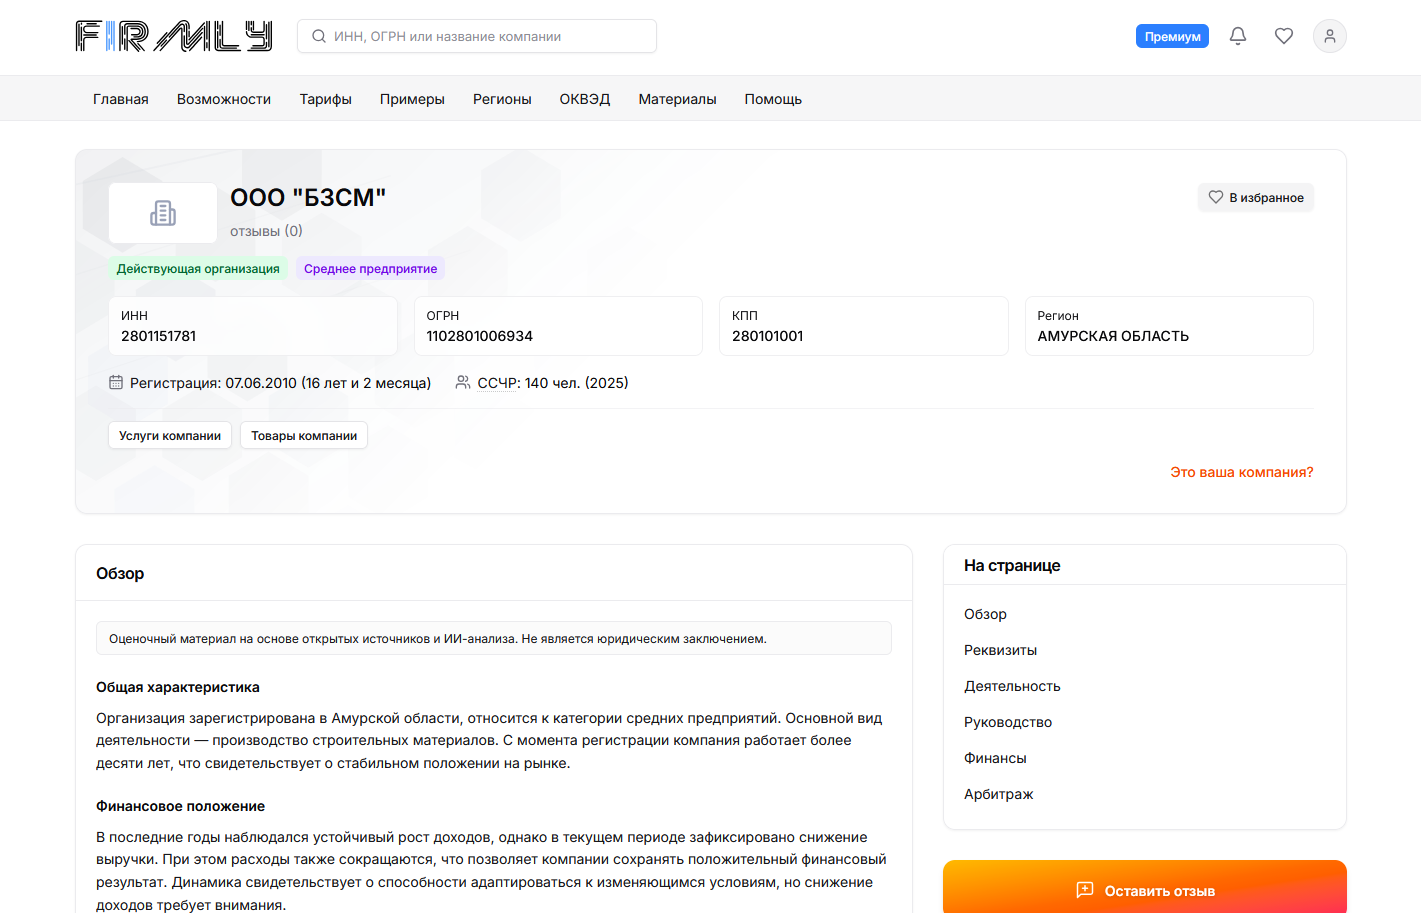Click ССЧР: 140 чел. (2025) text
Viewport: 1421px width, 913px height.
click(x=553, y=383)
